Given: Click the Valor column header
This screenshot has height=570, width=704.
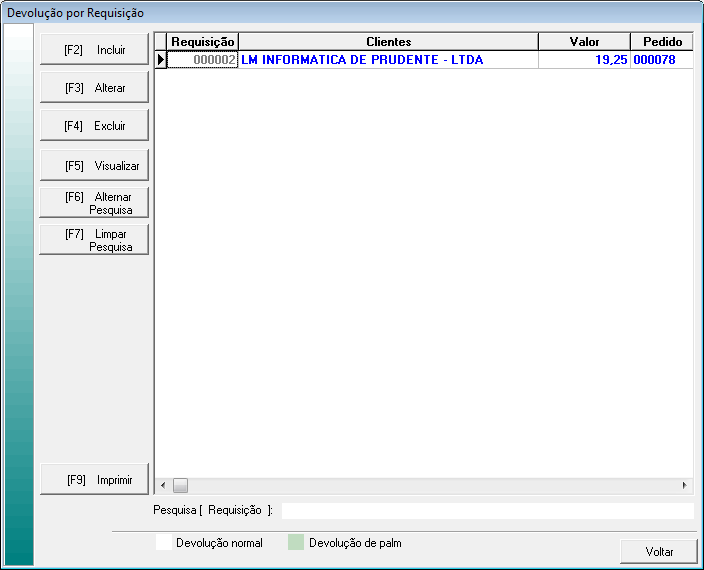Looking at the screenshot, I should coord(584,42).
